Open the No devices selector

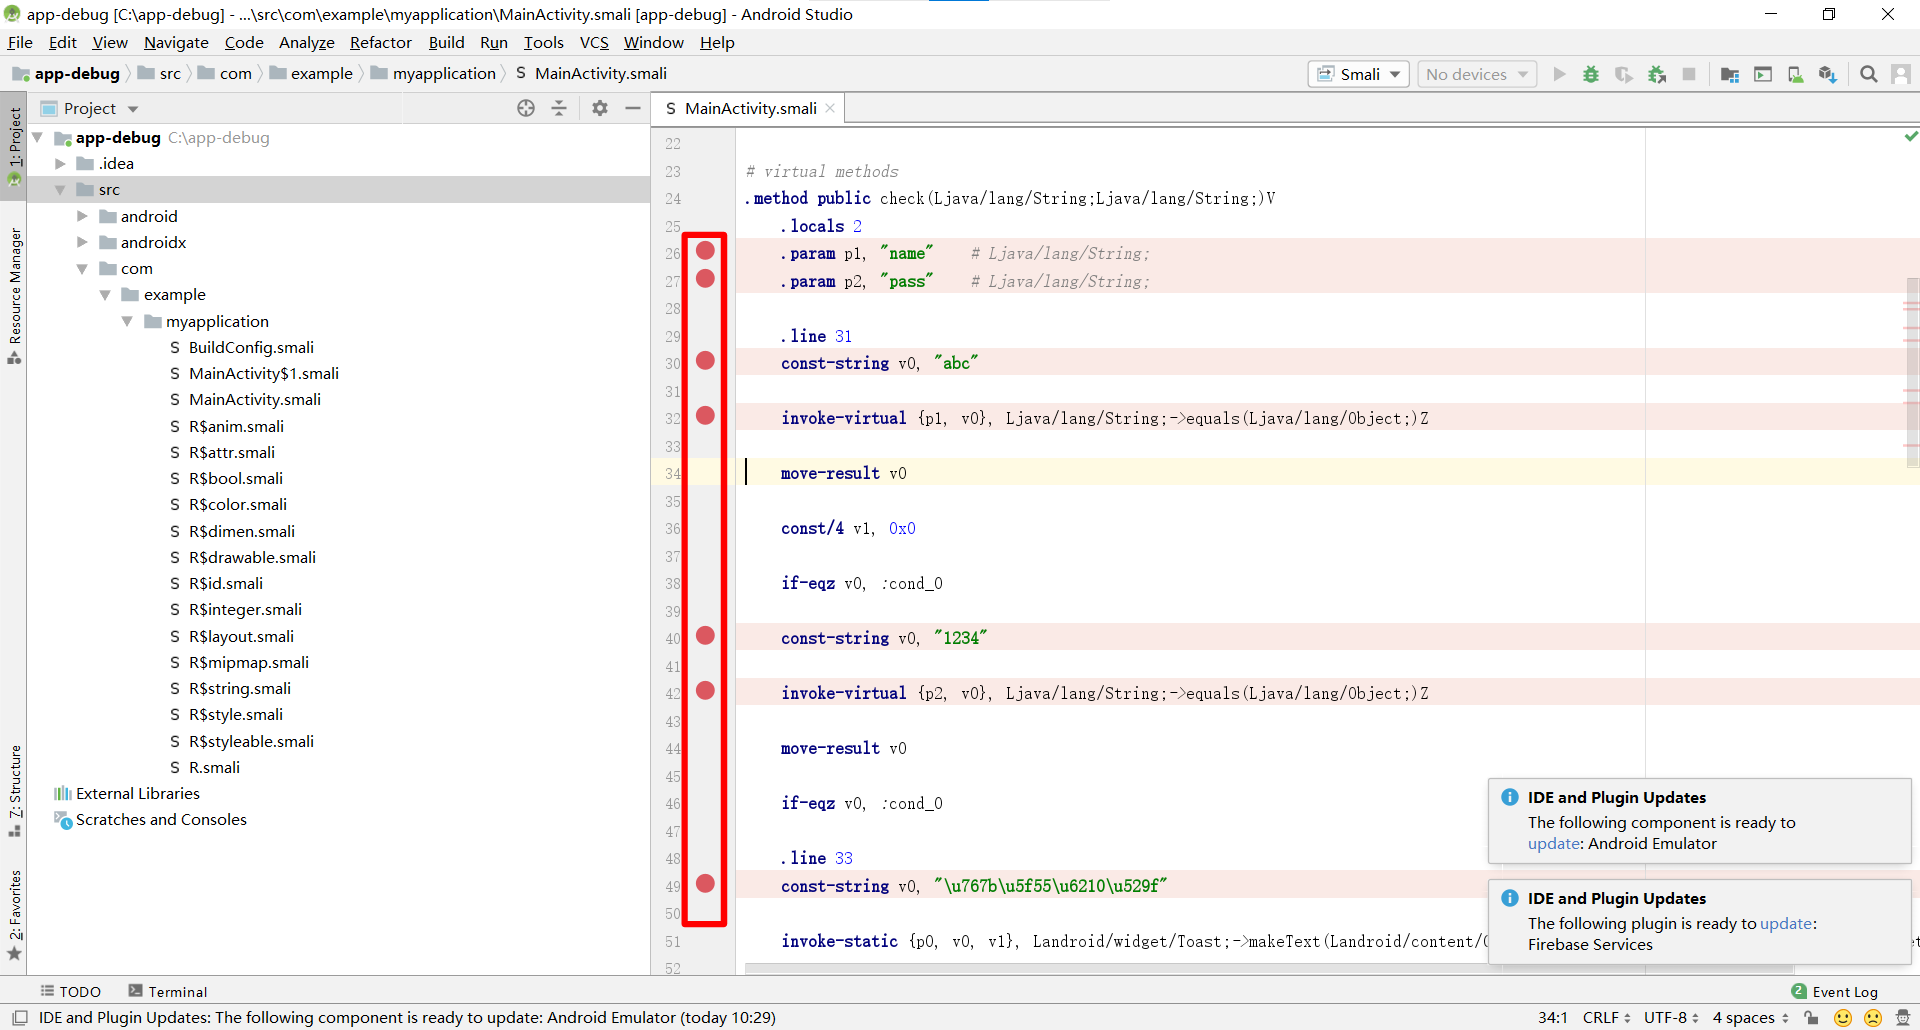click(1477, 74)
